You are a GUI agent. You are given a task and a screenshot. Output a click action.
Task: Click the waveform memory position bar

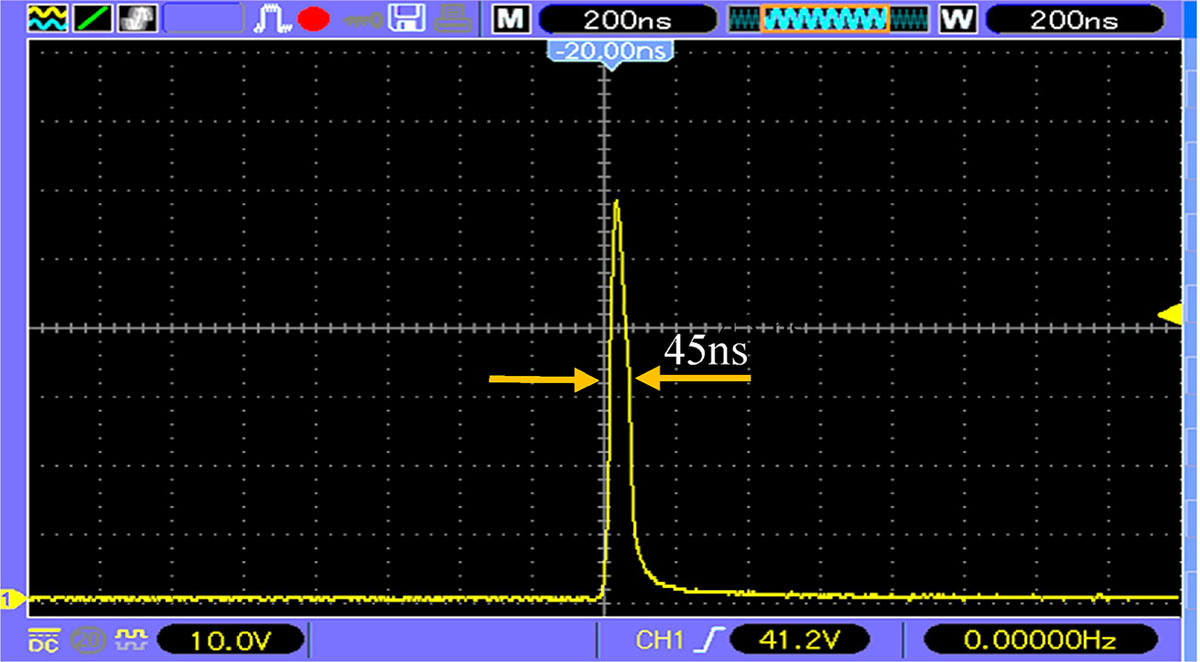[823, 18]
